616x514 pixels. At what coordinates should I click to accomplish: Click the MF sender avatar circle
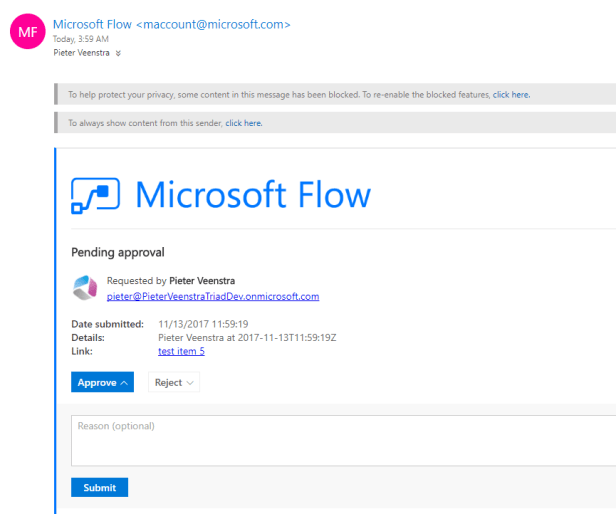(x=28, y=31)
